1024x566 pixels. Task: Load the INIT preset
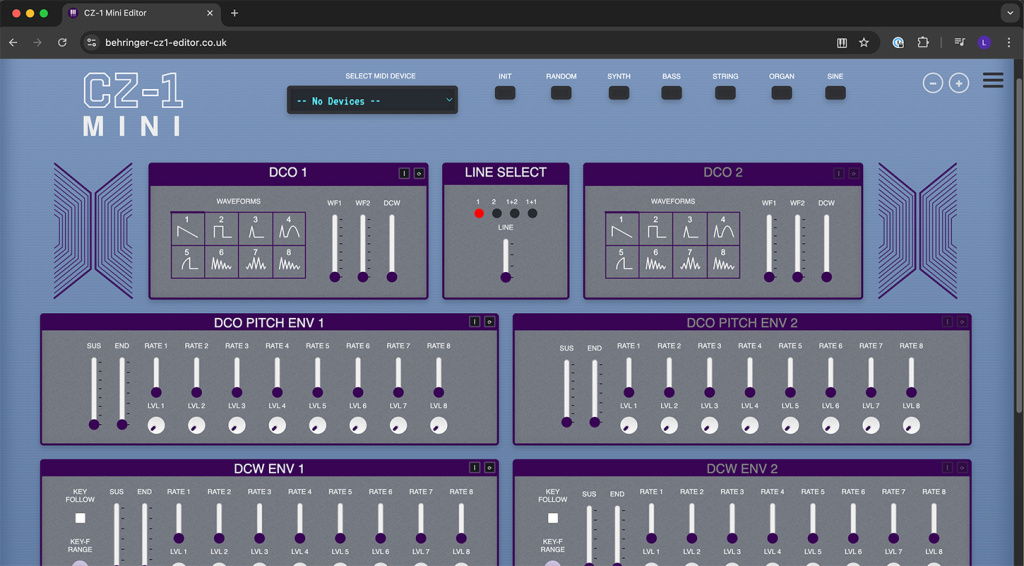coord(505,93)
